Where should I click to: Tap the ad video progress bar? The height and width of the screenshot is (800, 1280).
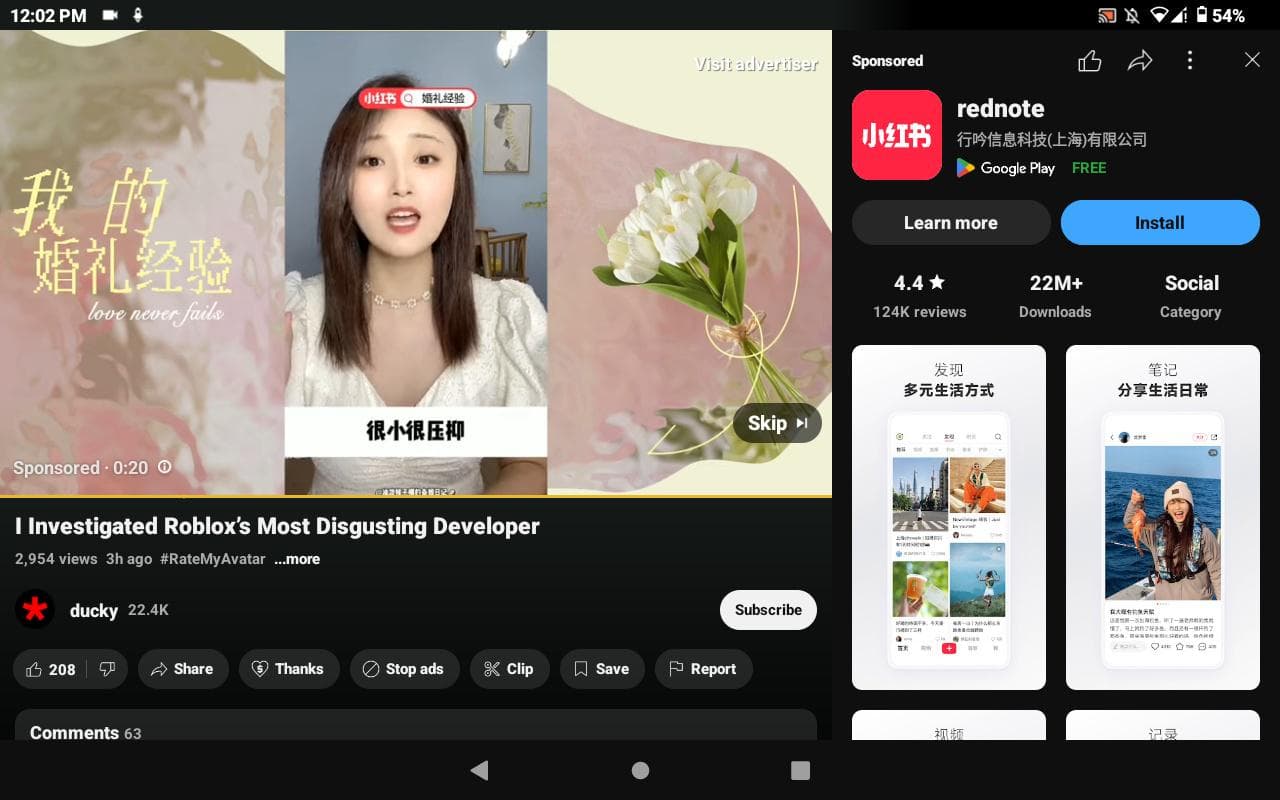(x=416, y=496)
